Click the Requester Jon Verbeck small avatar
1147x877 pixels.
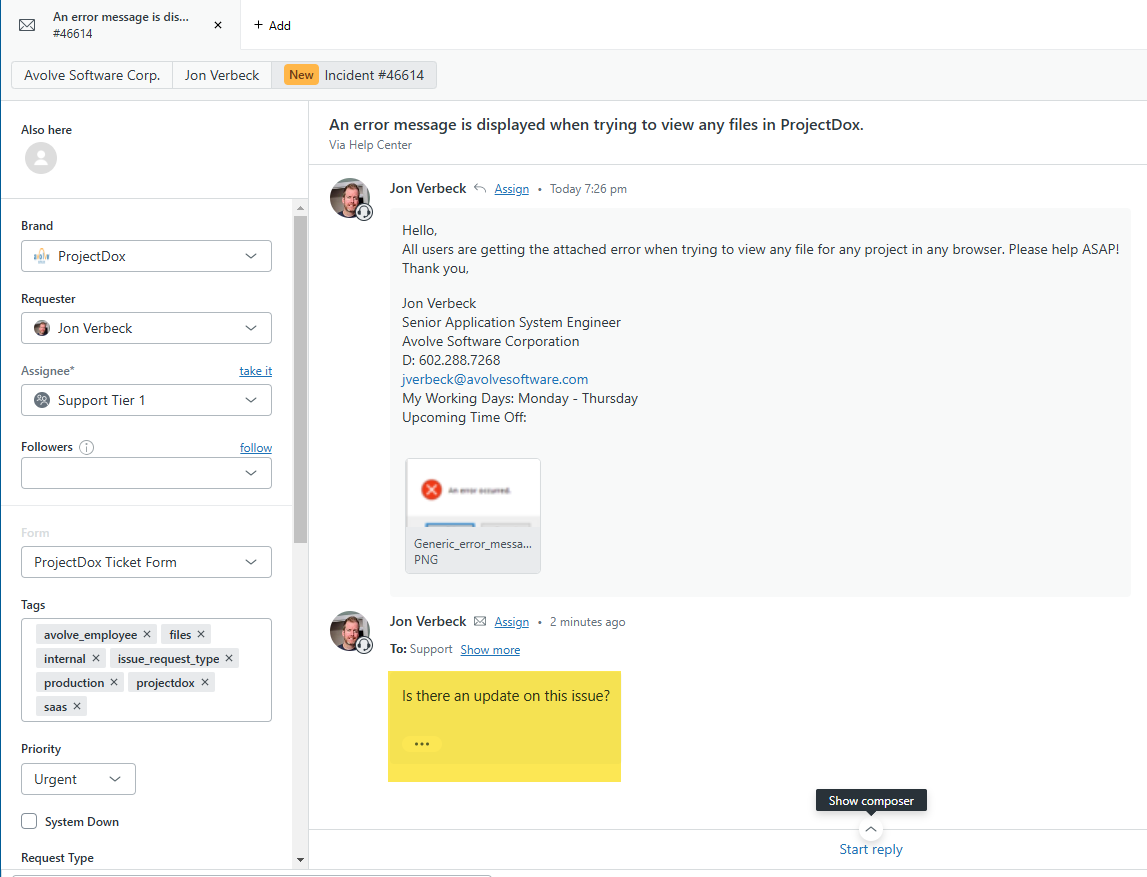pos(42,328)
